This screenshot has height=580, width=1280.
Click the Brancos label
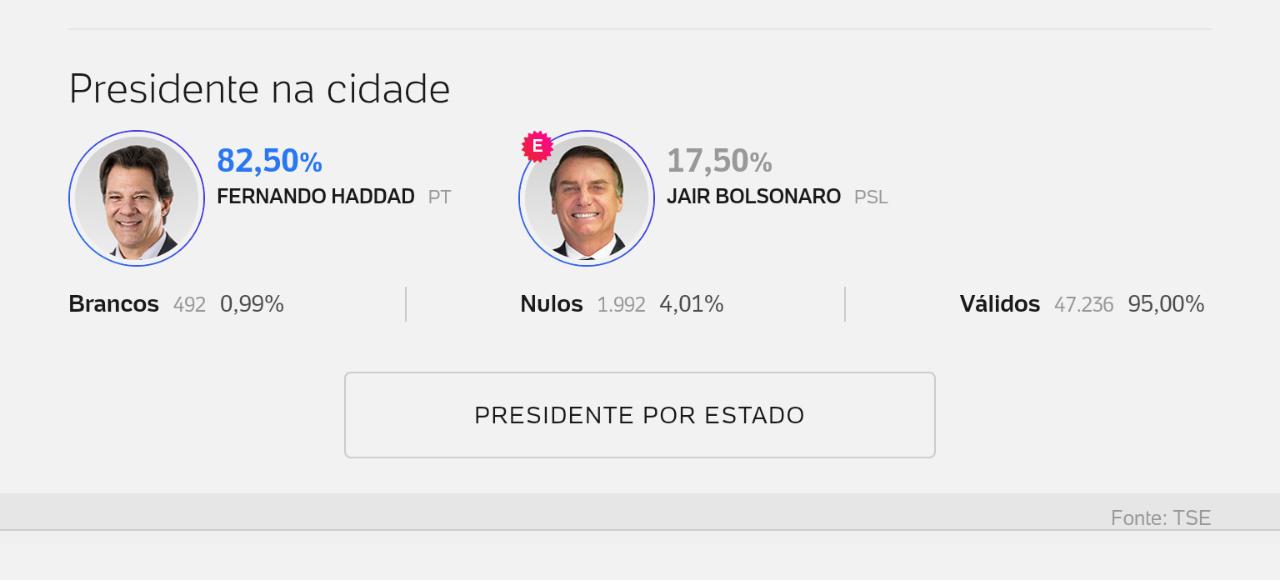coord(114,304)
